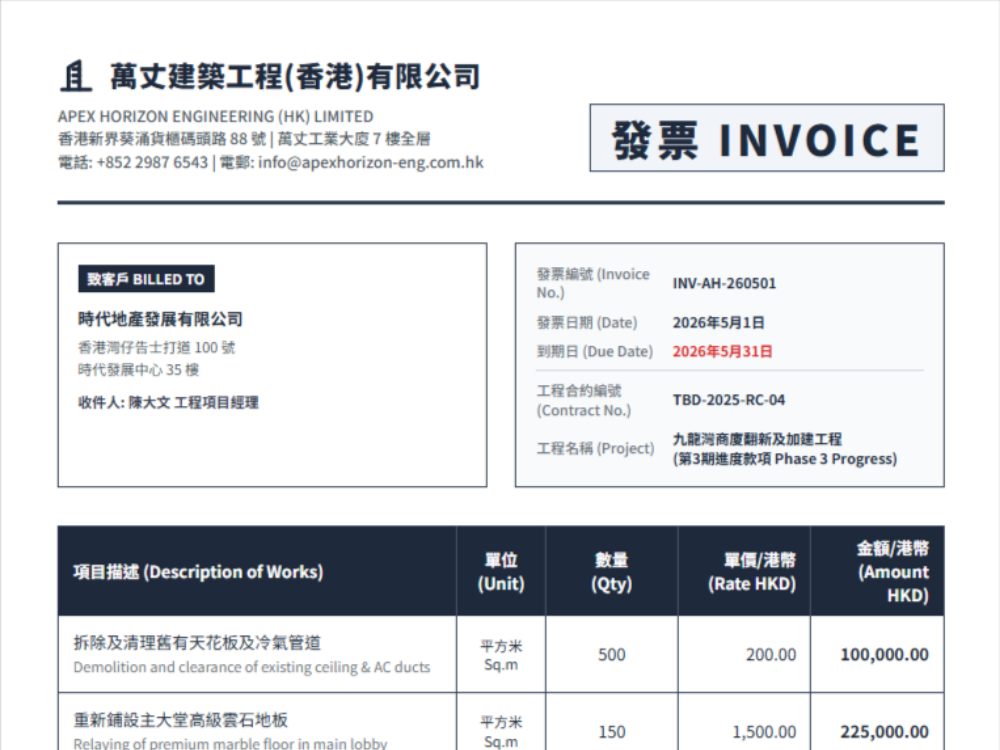Click the Phase 3 Progress project name
Viewport: 1000px width, 750px height.
pos(785,449)
